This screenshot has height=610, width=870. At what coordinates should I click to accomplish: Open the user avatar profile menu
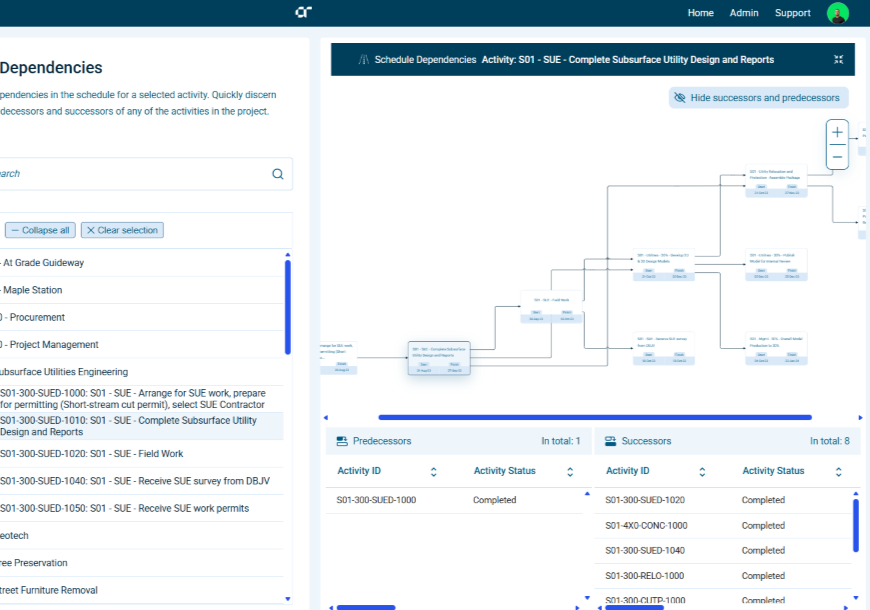[x=837, y=13]
